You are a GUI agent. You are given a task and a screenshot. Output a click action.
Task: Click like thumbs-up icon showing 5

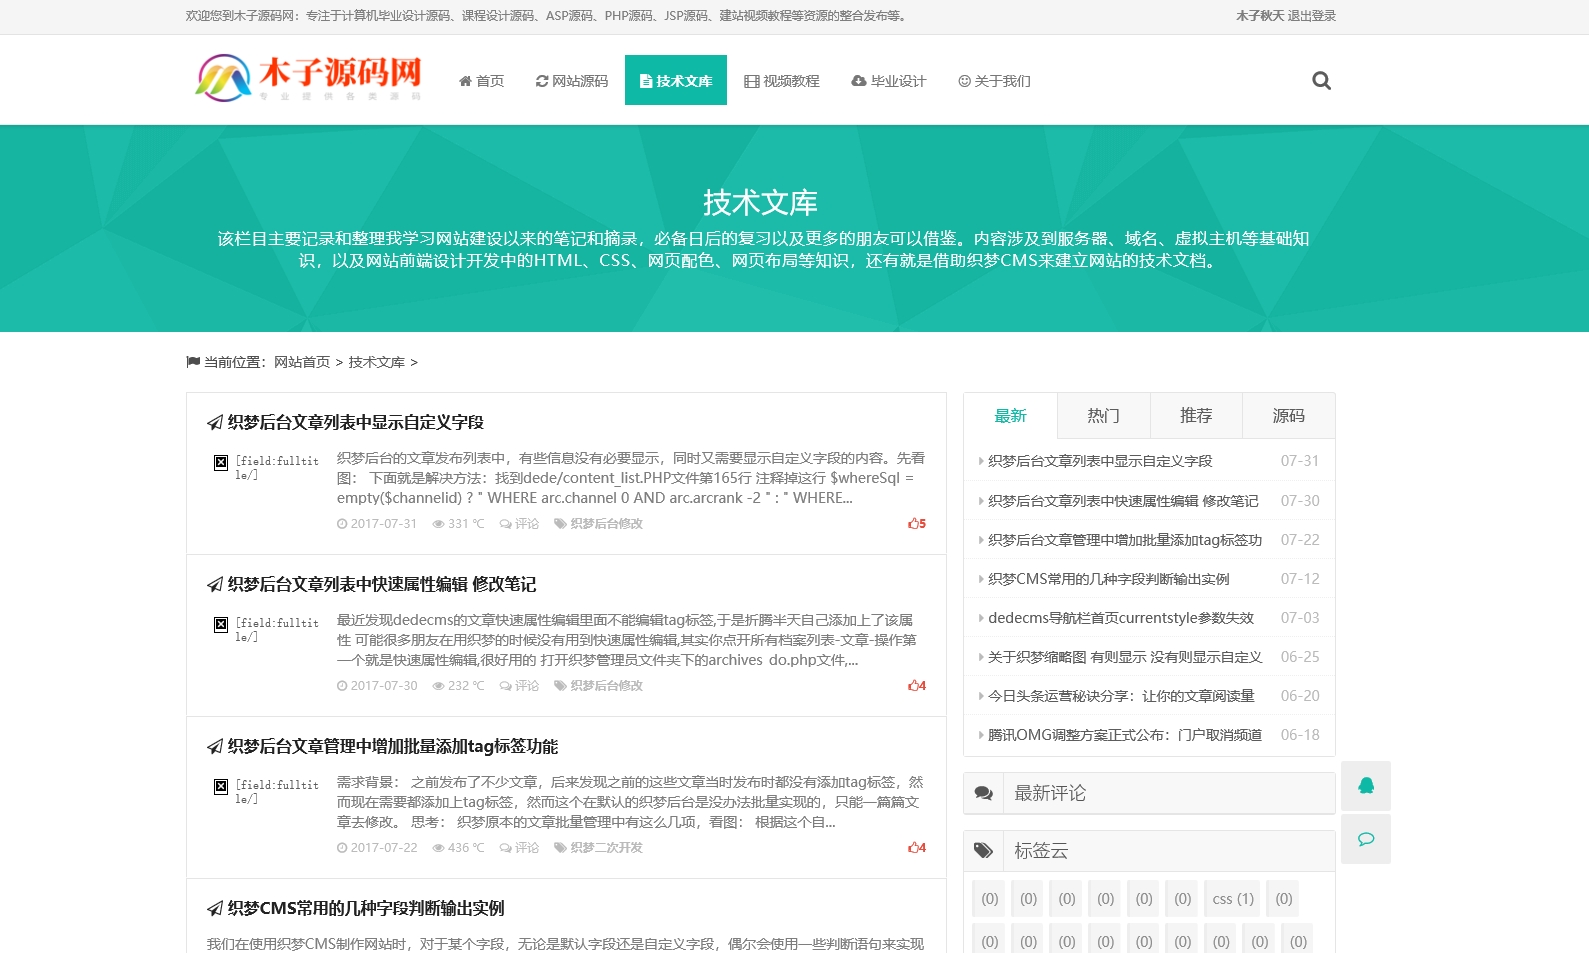[916, 524]
